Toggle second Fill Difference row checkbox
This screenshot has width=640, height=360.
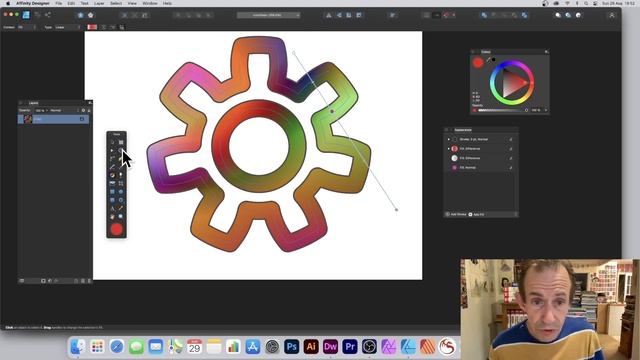[x=511, y=158]
